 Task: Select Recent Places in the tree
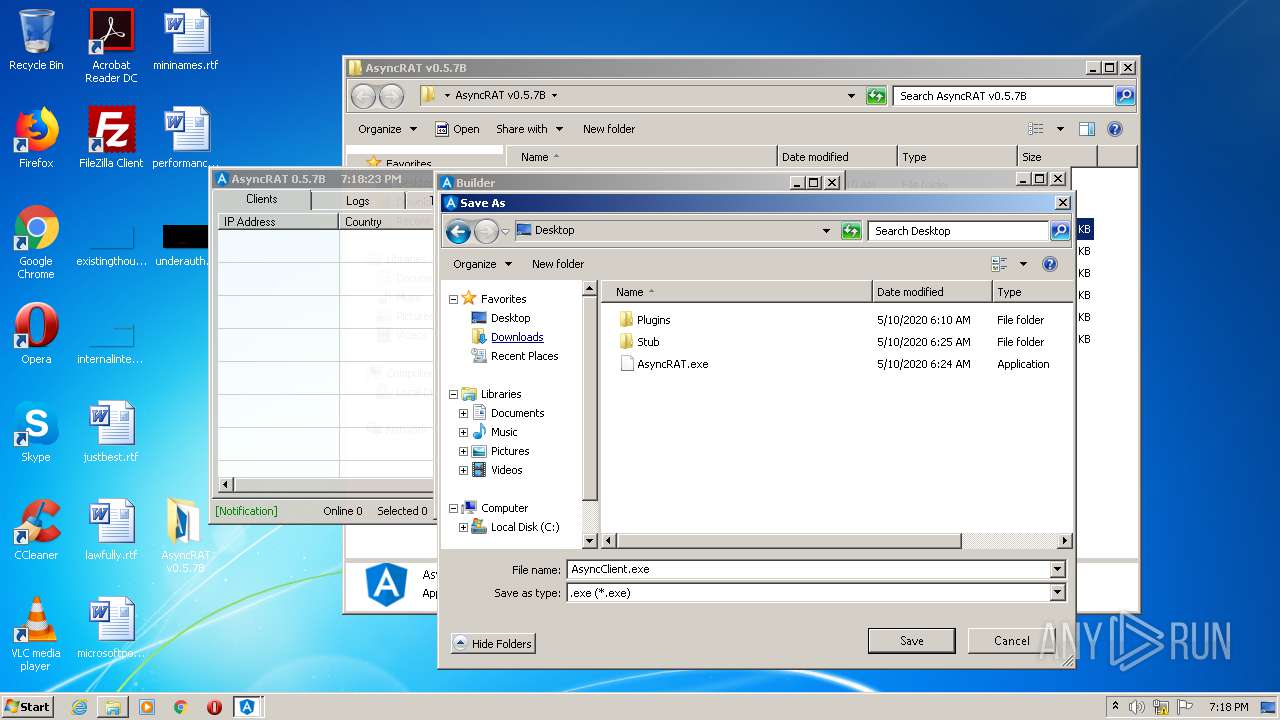pos(524,356)
